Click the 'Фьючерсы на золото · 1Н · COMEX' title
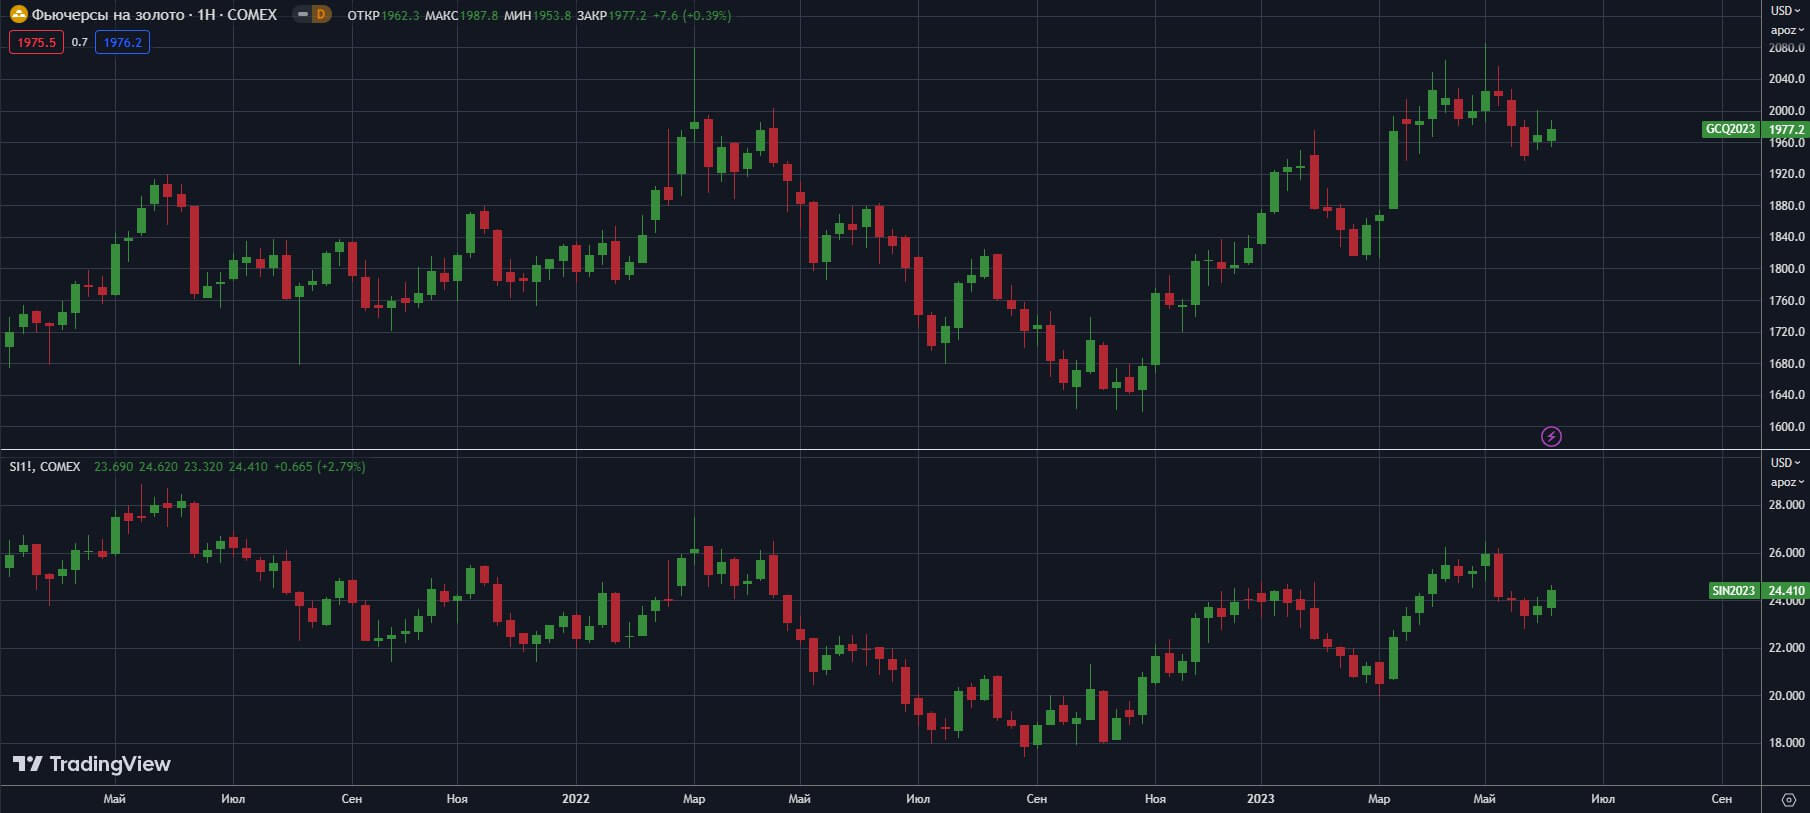 tap(154, 15)
